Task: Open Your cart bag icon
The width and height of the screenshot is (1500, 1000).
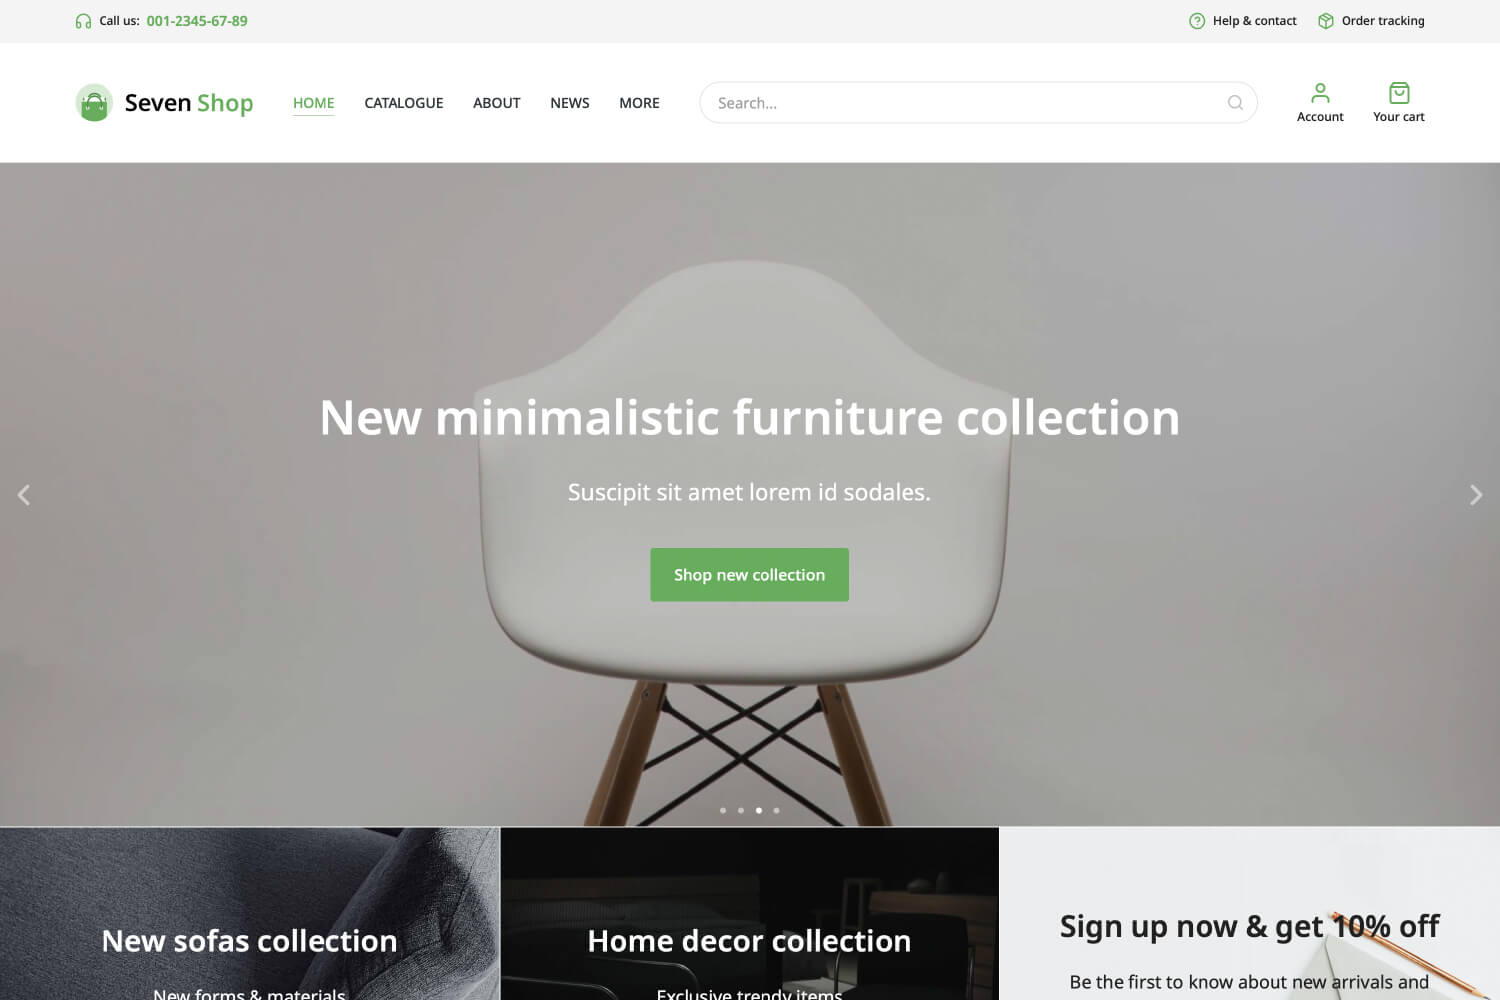Action: (x=1399, y=93)
